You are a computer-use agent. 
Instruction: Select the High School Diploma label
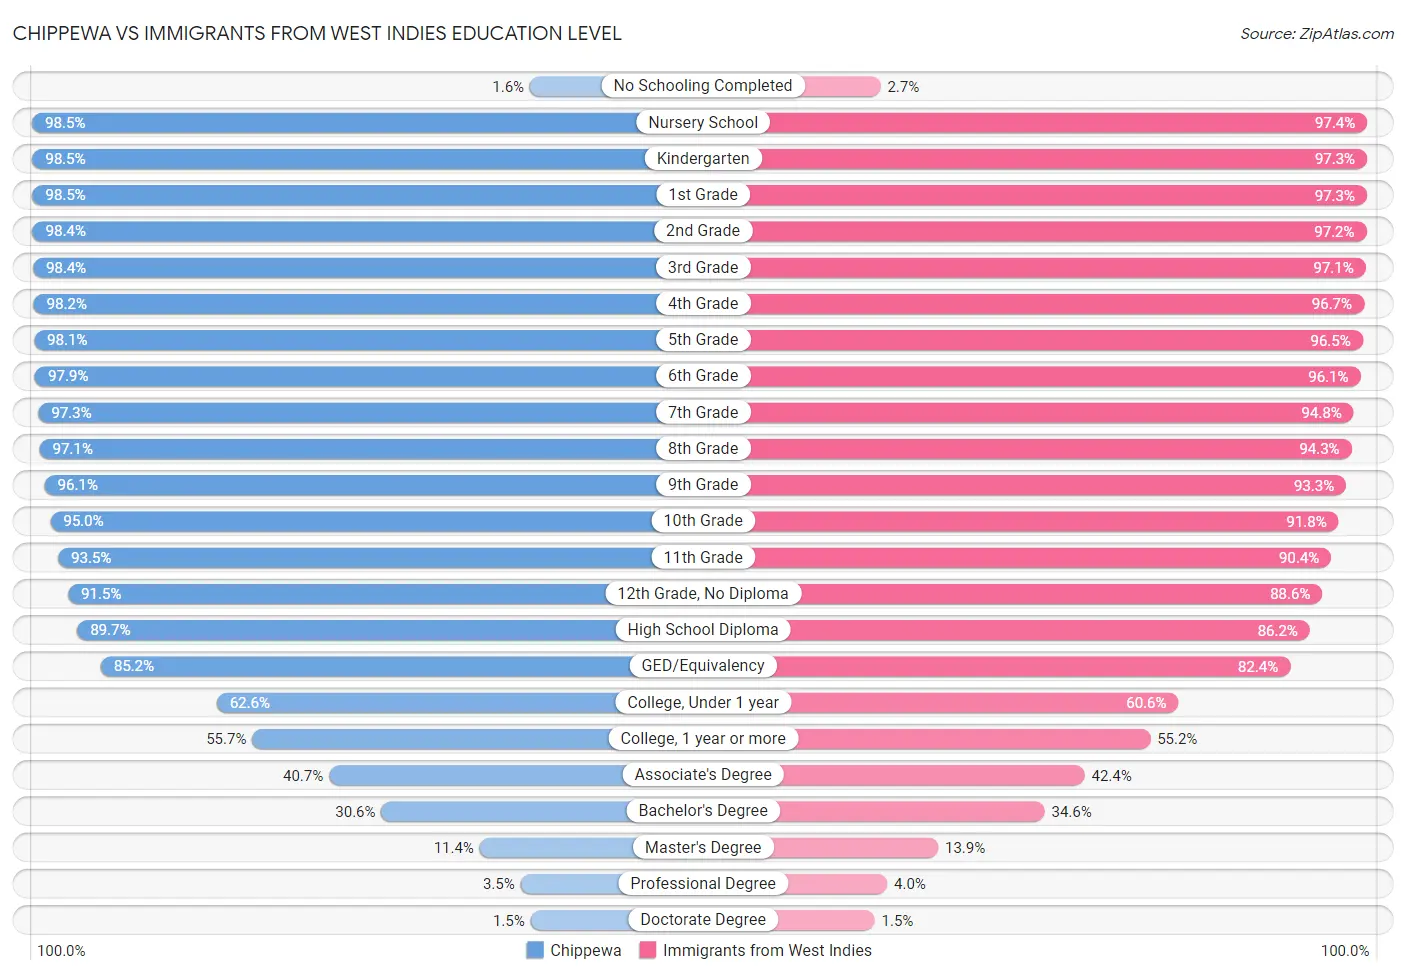(x=703, y=629)
